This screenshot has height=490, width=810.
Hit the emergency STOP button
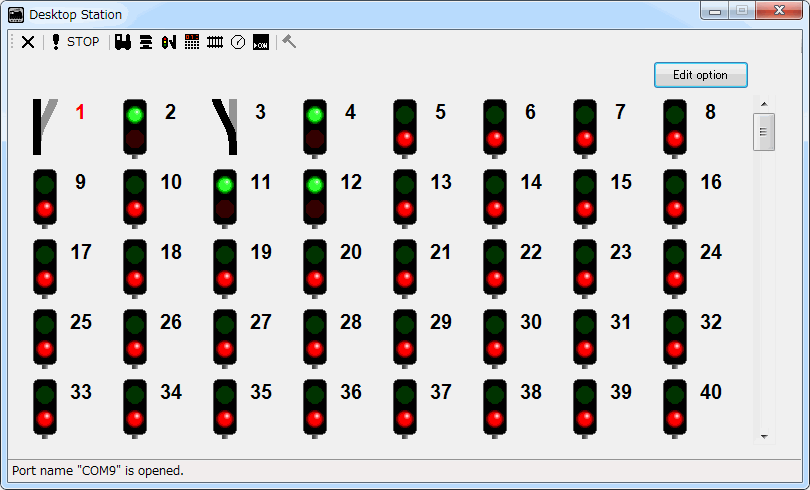75,42
